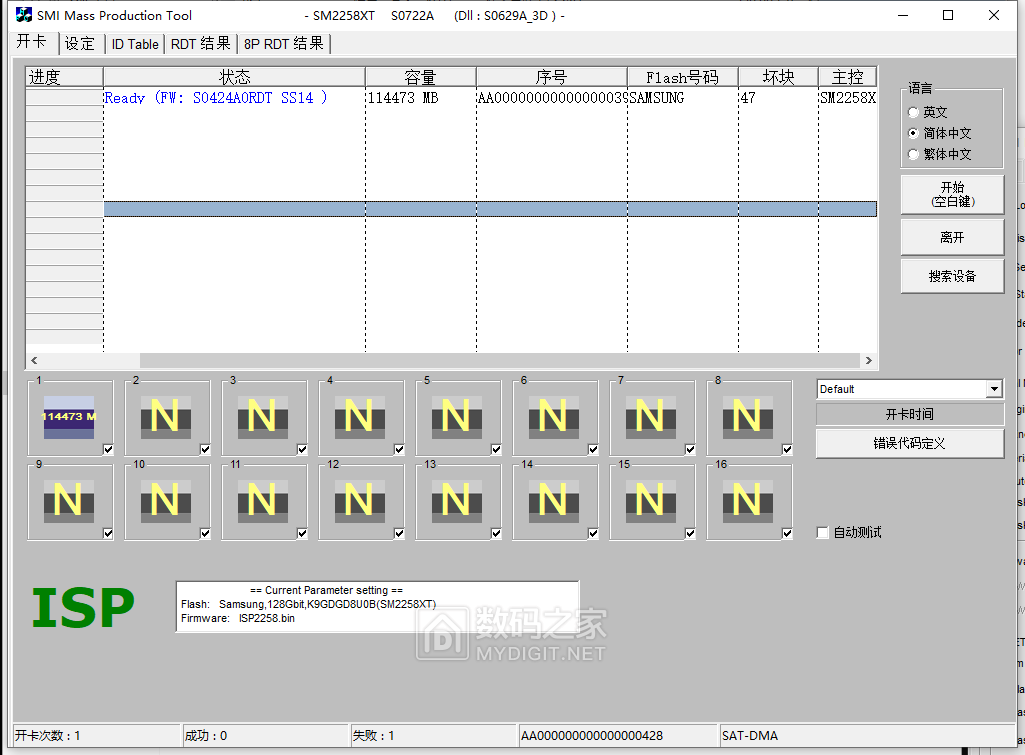Click the port 16 empty slot icon
Viewport: 1025px width, 755px height.
[x=747, y=500]
